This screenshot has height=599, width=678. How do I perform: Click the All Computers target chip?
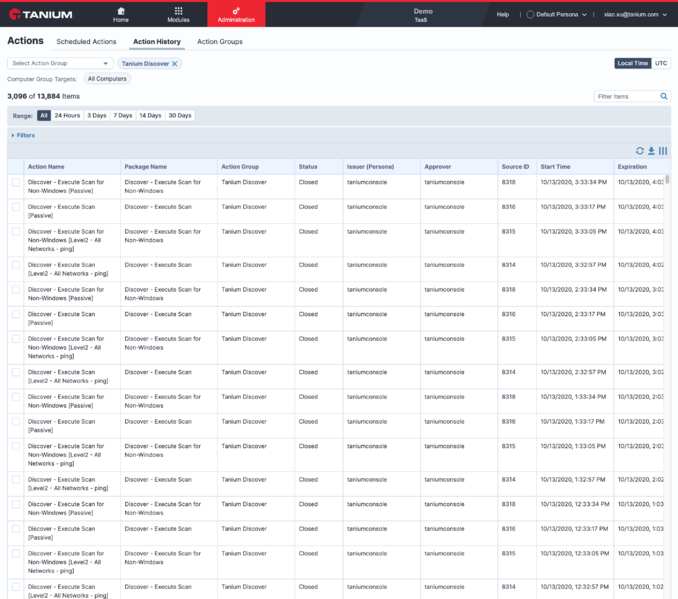point(107,79)
